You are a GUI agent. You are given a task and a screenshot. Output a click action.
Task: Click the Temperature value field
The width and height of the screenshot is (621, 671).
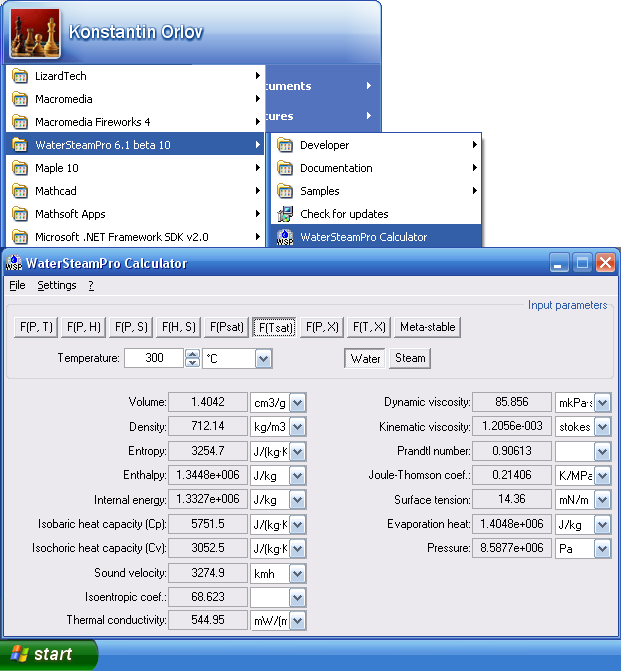point(154,358)
